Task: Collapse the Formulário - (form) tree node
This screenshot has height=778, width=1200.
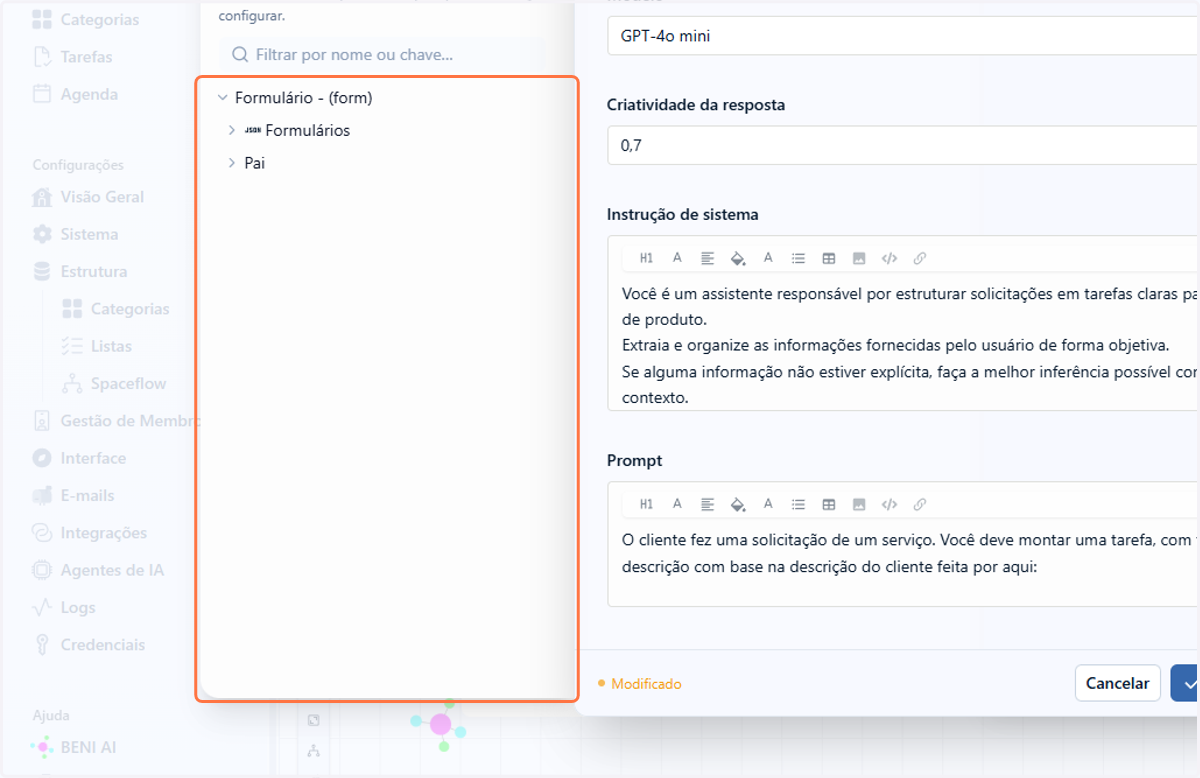Action: coord(222,98)
